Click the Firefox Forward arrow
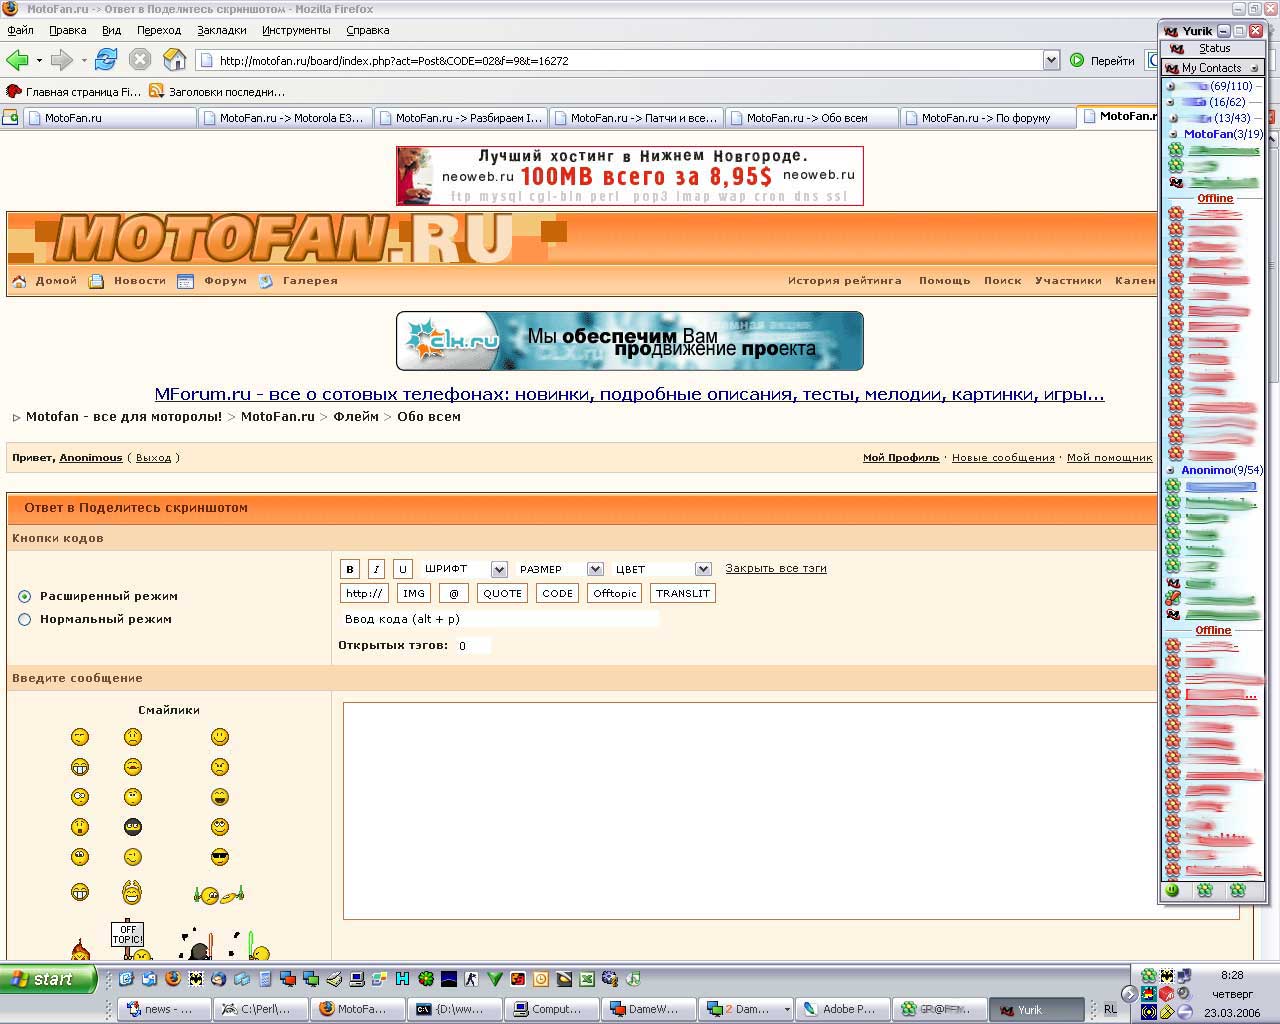The image size is (1280, 1024). pos(62,60)
